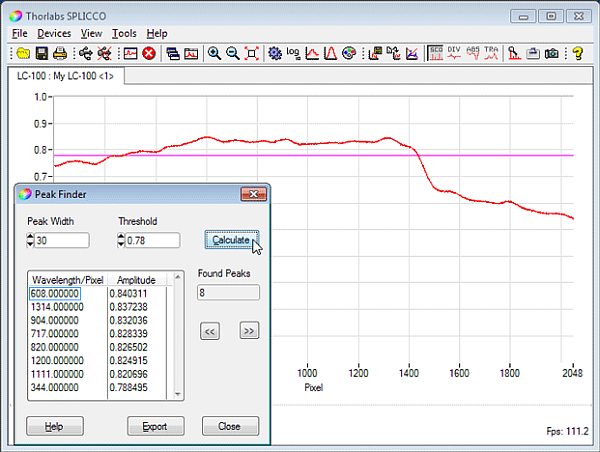Decrease Peak Width with down arrow
600x452 pixels.
point(31,244)
